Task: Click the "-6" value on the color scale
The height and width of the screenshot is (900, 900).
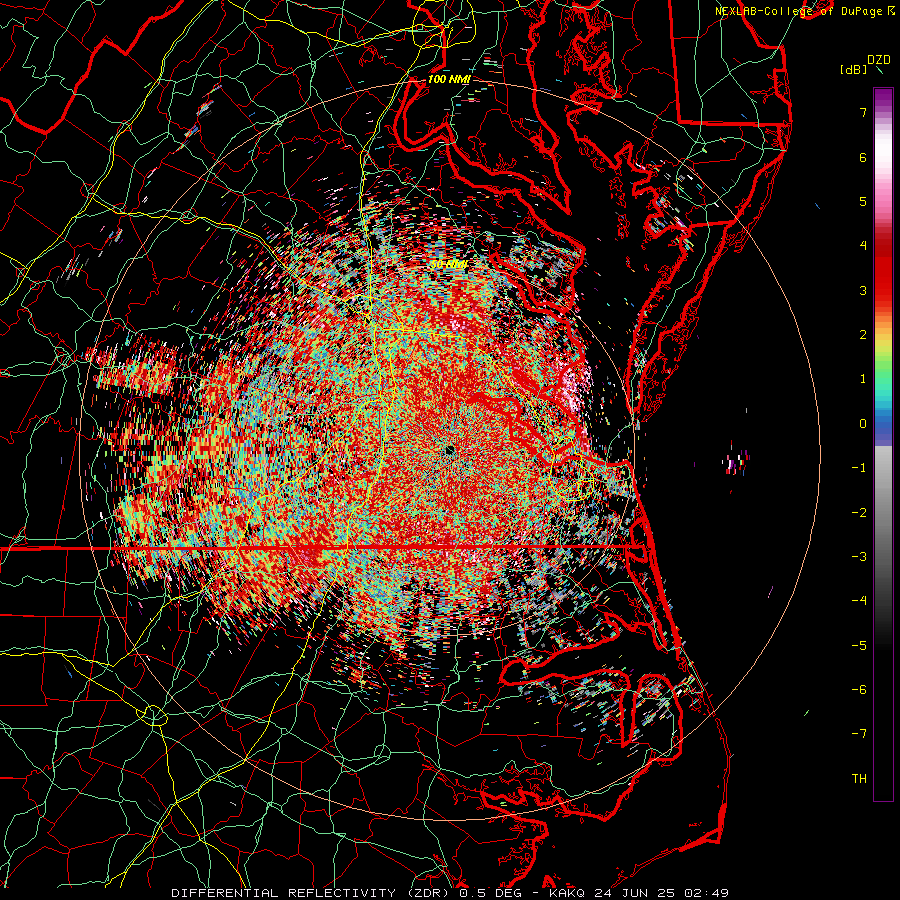Action: 859,690
